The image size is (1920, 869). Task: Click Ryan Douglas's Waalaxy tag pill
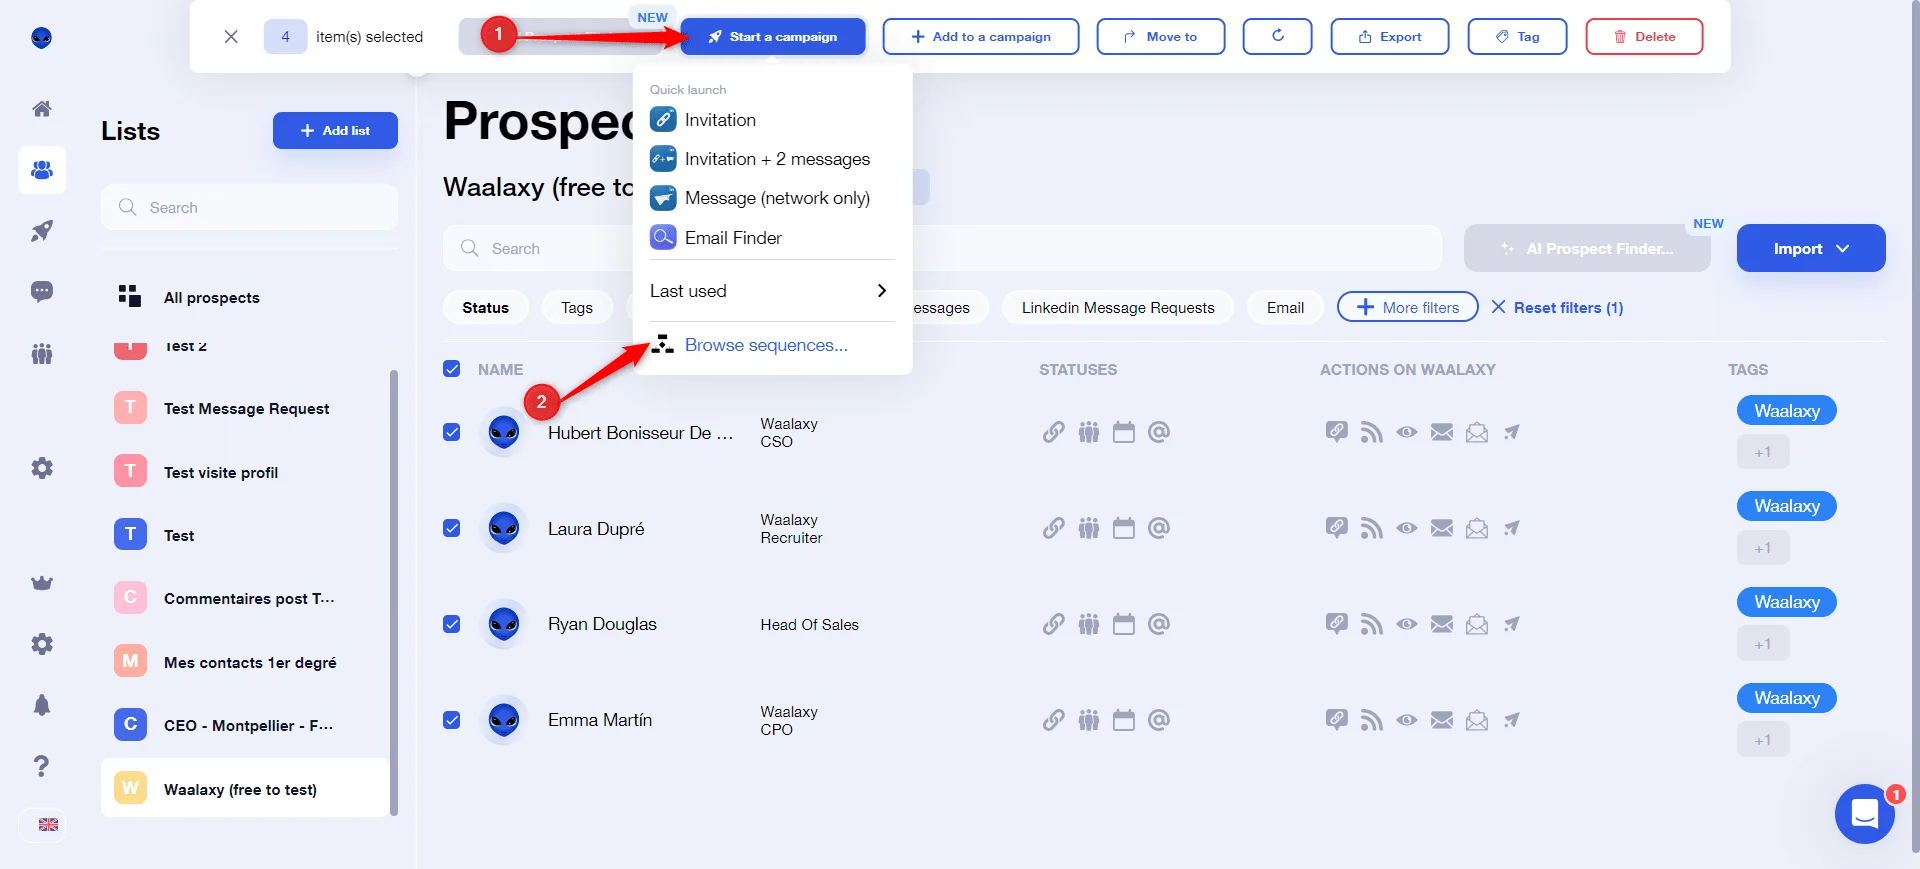click(x=1787, y=602)
